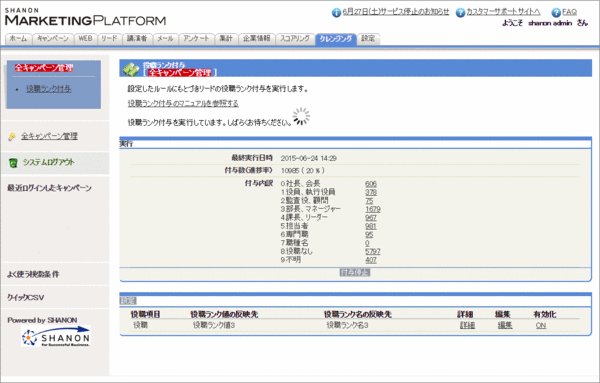The width and height of the screenshot is (600, 383).
Task: Click the Shanon Marketing Platform logo
Action: (x=85, y=17)
